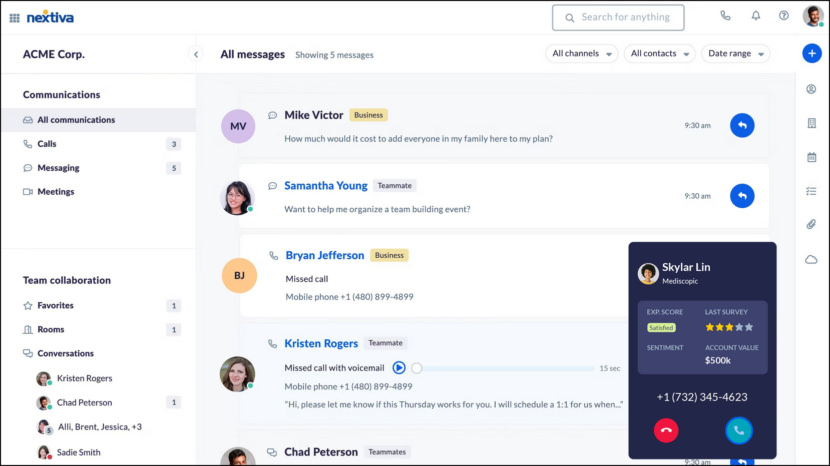Screen dimensions: 830x466
Task: Answer Skylar Lin's incoming call
Action: click(738, 431)
